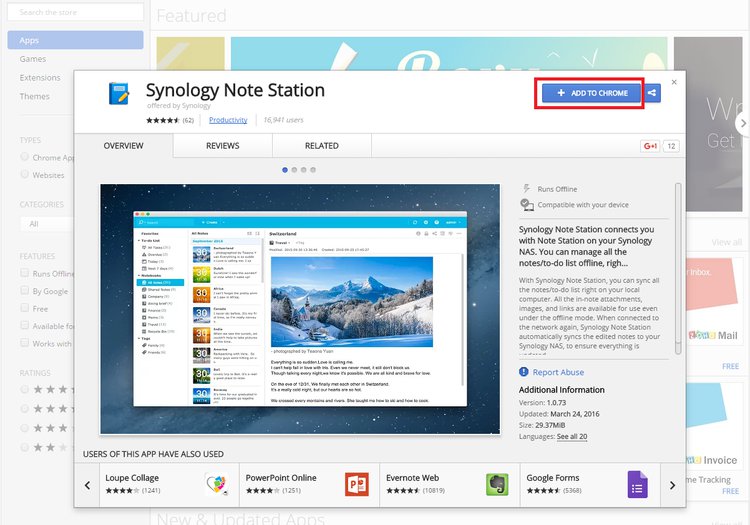Viewport: 750px width, 525px height.
Task: Open the Google Forms related app
Action: click(590, 485)
